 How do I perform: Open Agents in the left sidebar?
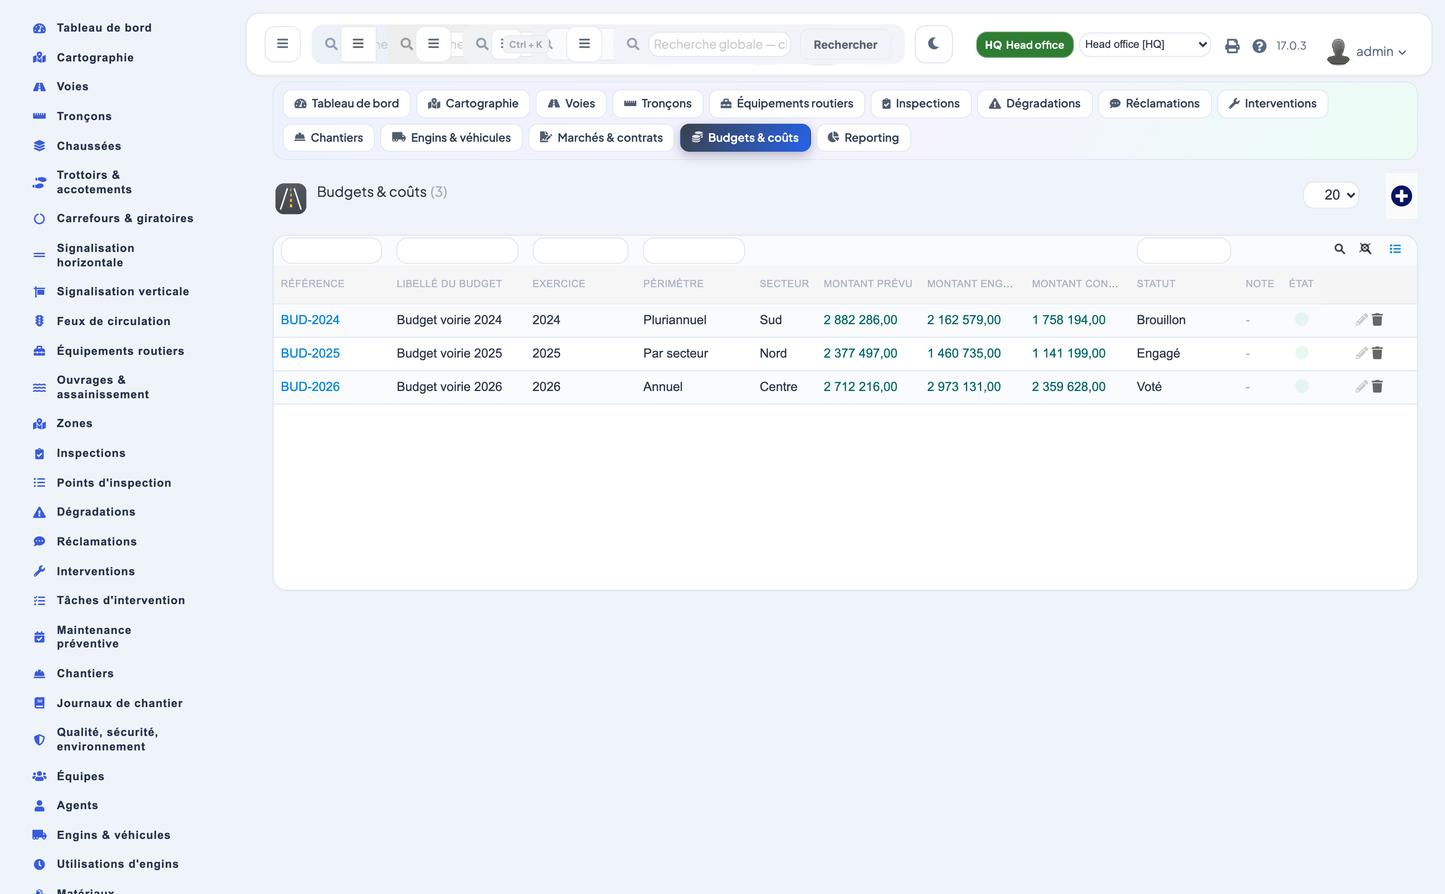point(77,806)
